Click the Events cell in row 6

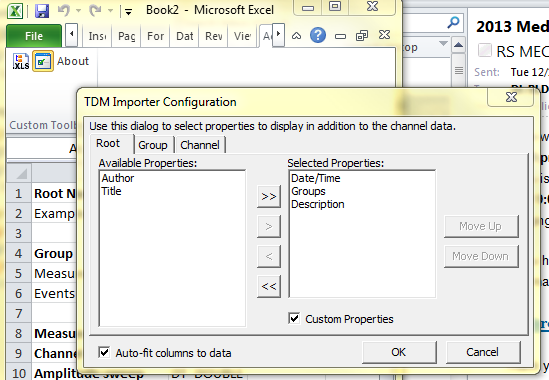54,293
